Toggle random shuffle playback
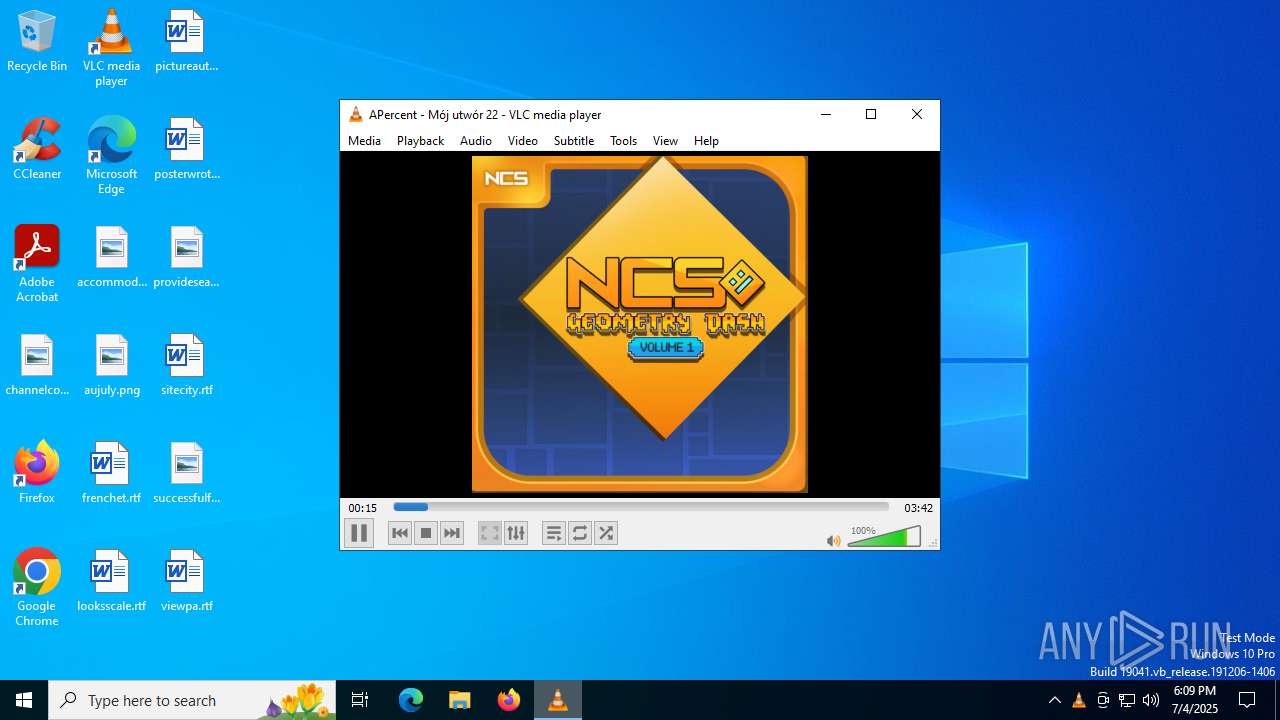The width and height of the screenshot is (1280, 720). [x=606, y=533]
